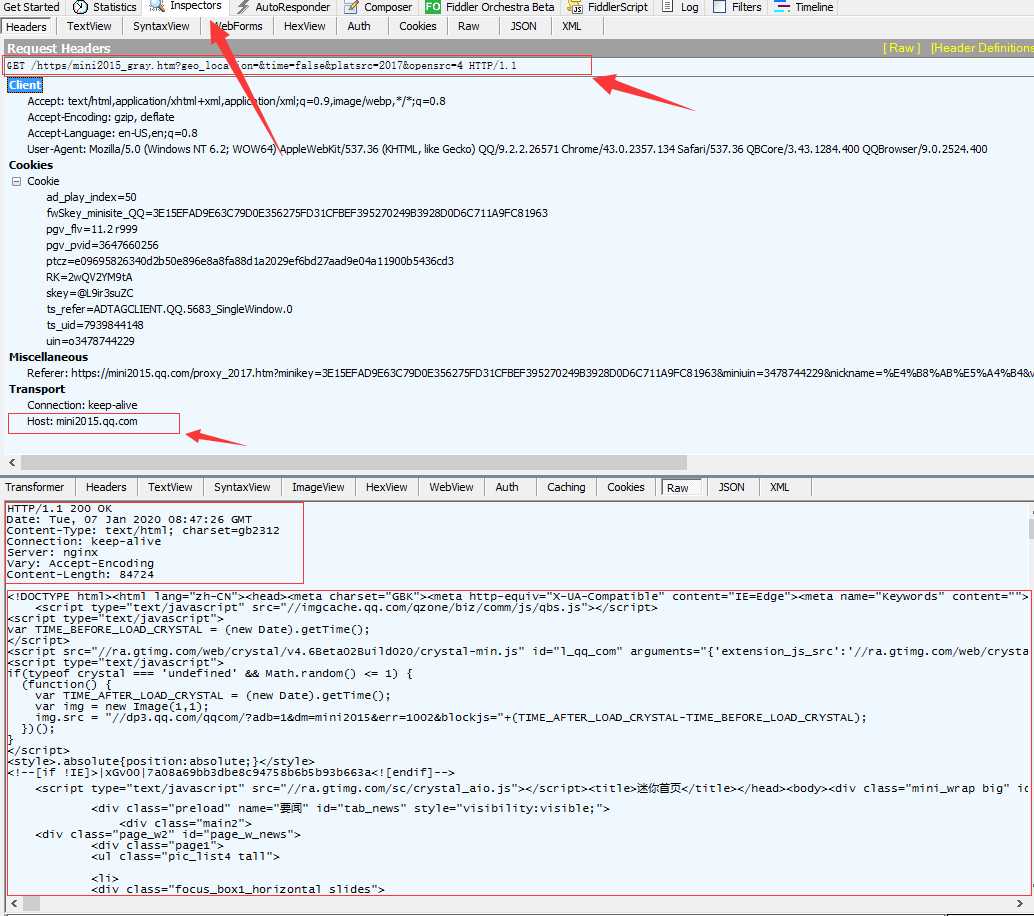
Task: Click the request pane horizontal scrollbar thumb
Action: (x=353, y=463)
